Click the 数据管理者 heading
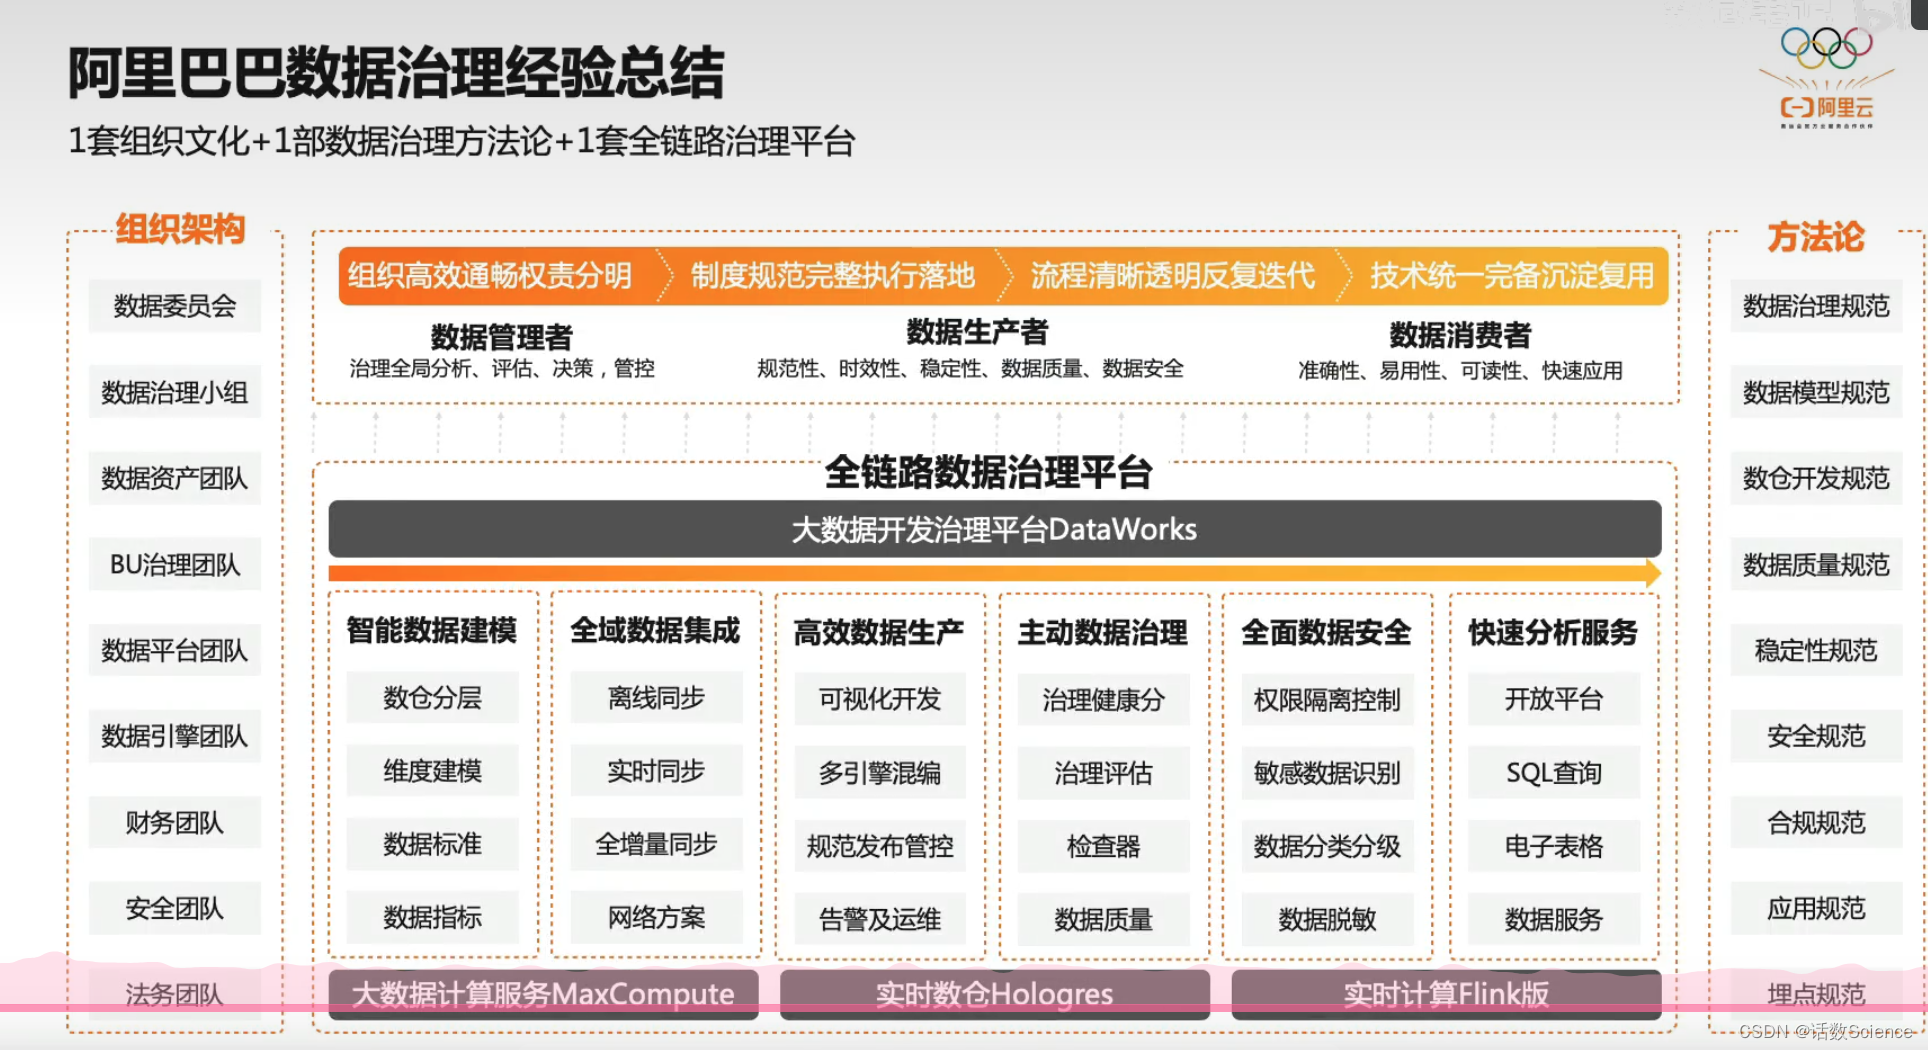Image resolution: width=1928 pixels, height=1050 pixels. coord(502,337)
